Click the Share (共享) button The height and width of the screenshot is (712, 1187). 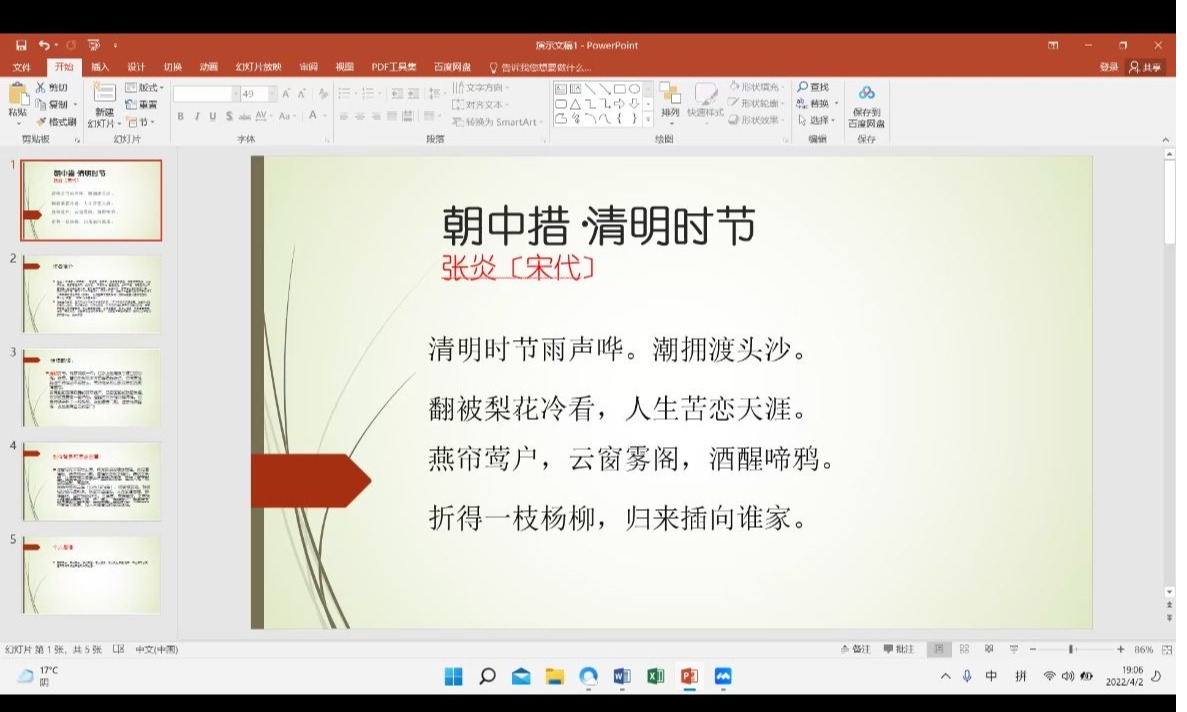[x=1146, y=67]
